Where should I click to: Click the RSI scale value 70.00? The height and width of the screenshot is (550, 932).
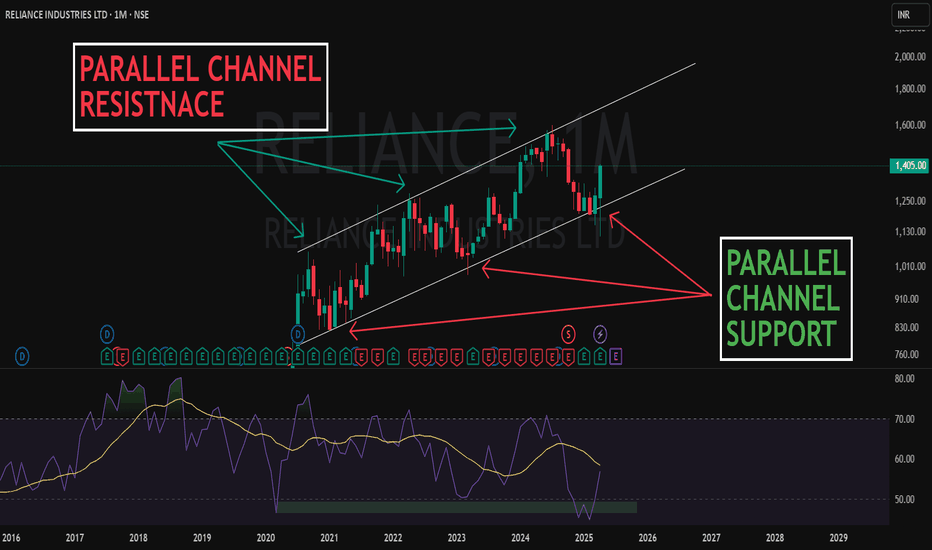[905, 419]
